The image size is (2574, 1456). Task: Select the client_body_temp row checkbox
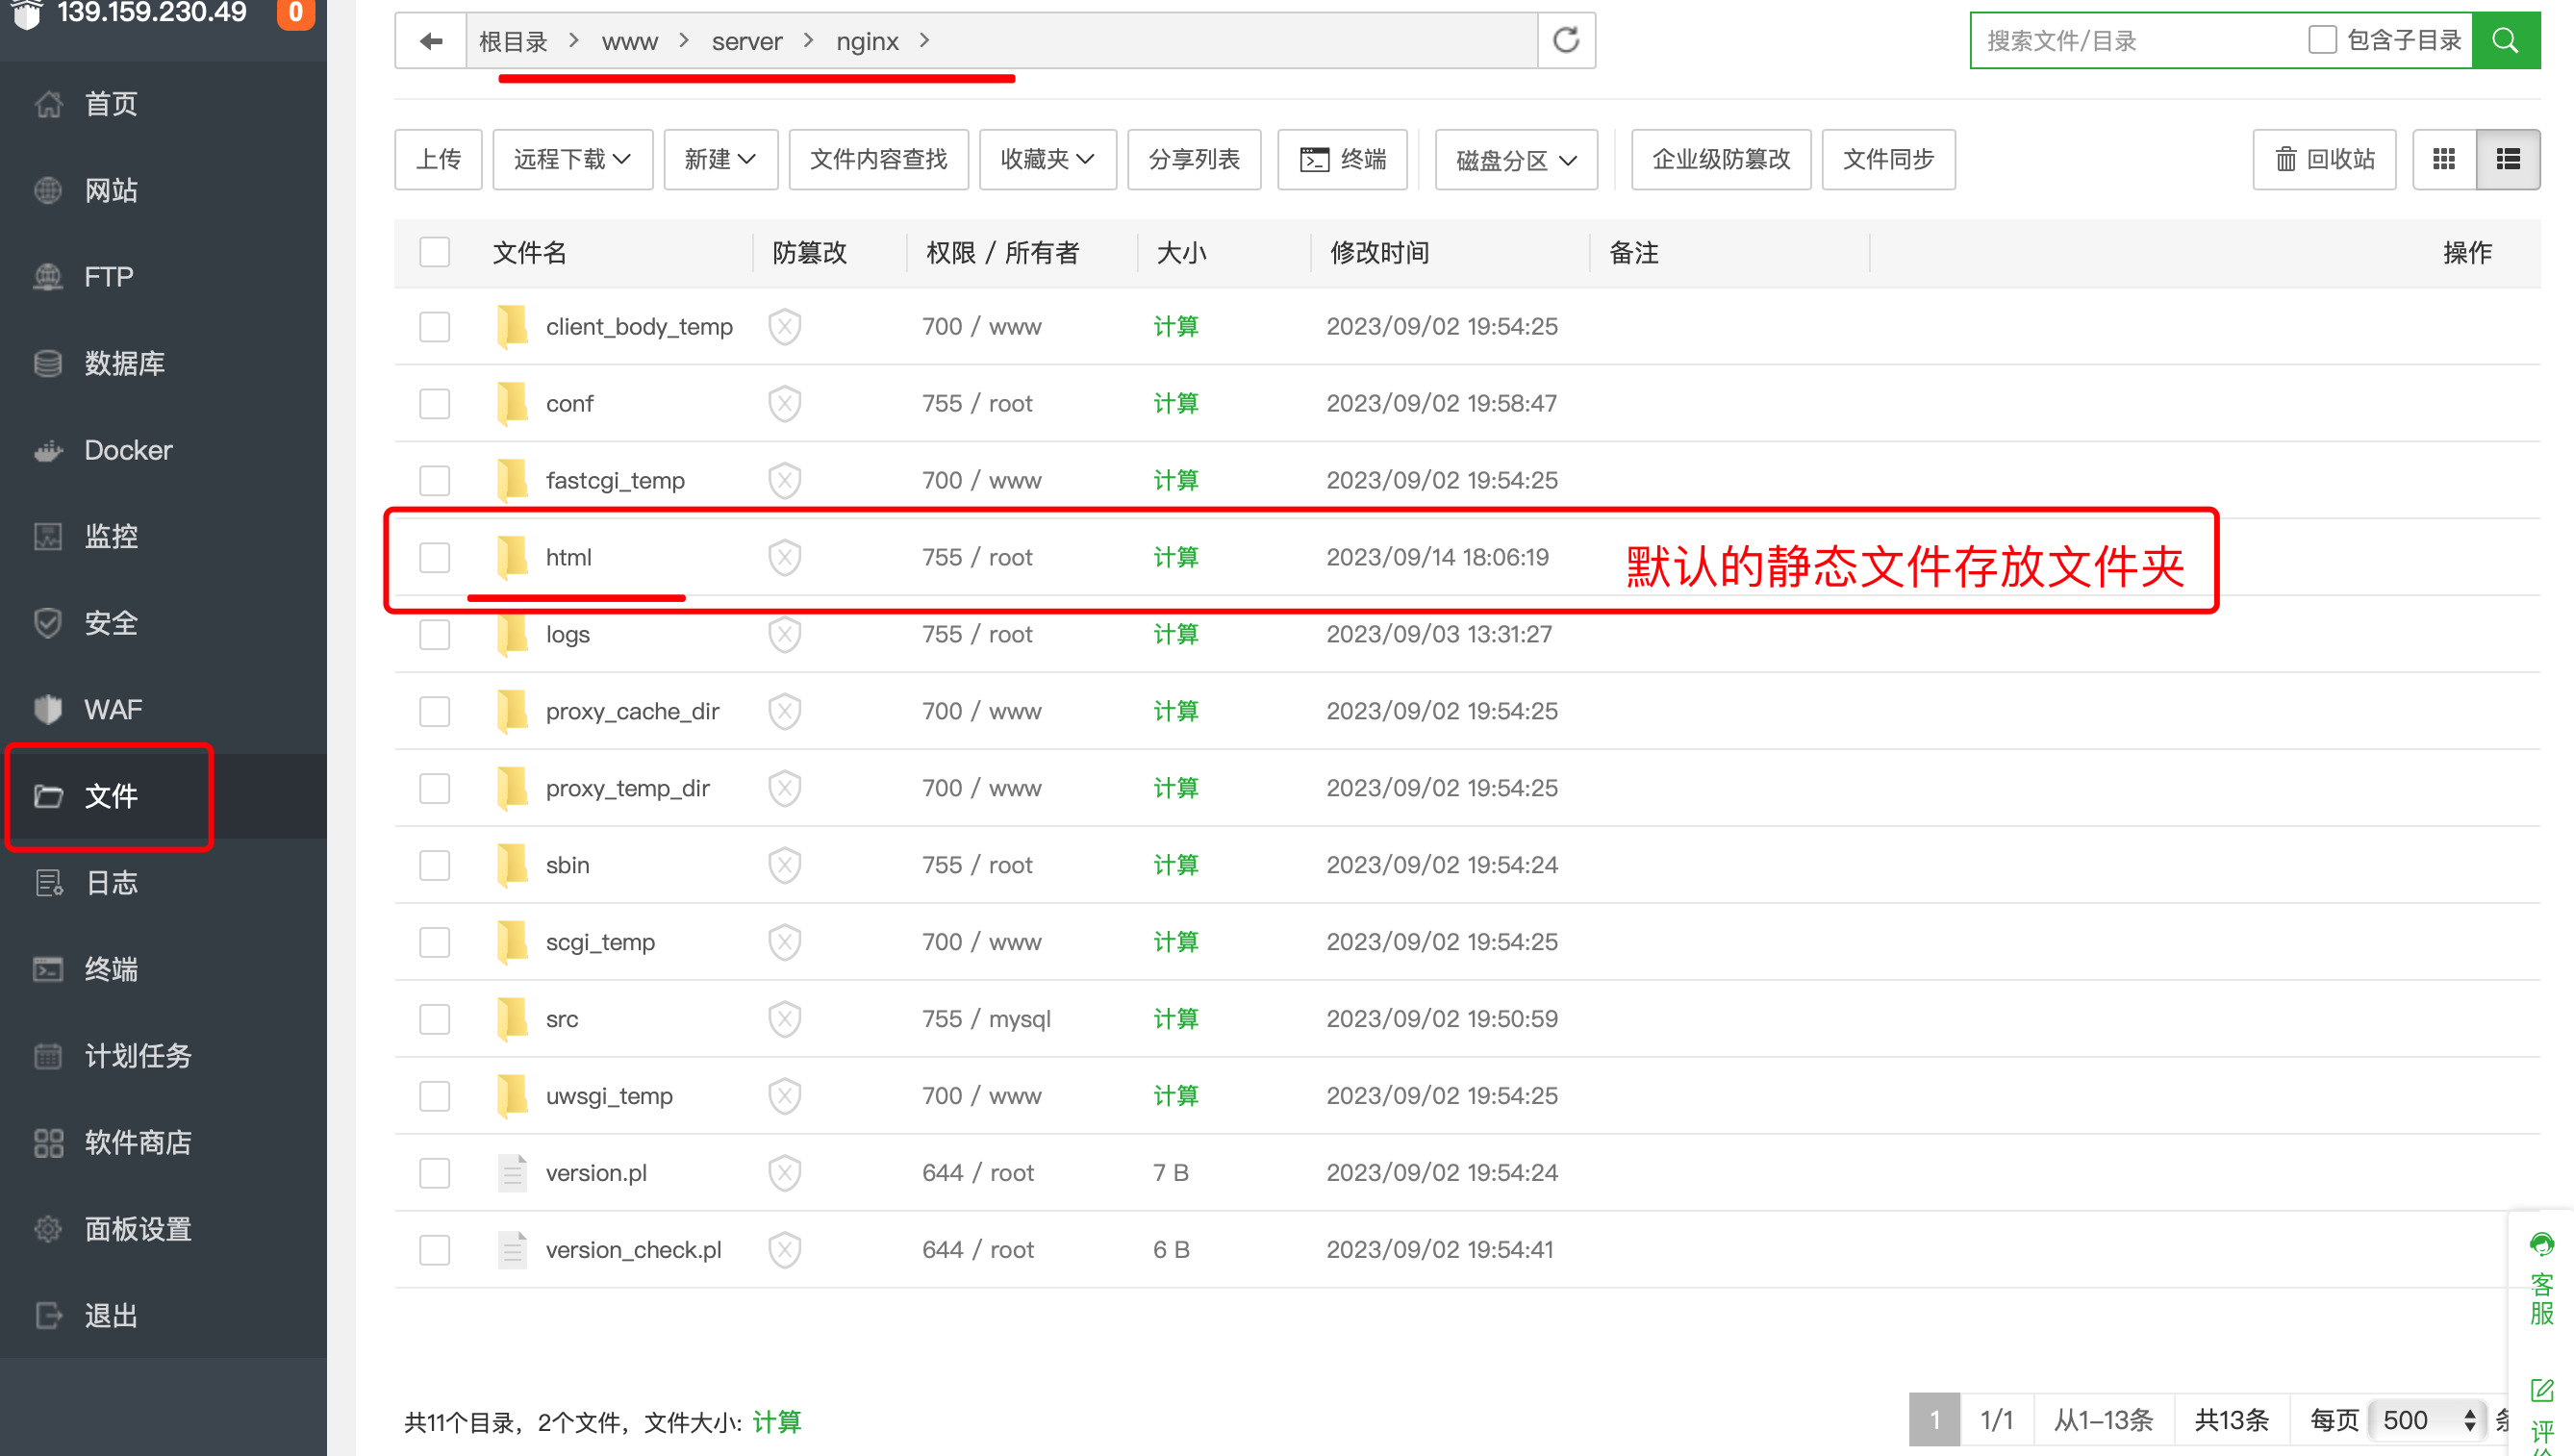tap(434, 327)
